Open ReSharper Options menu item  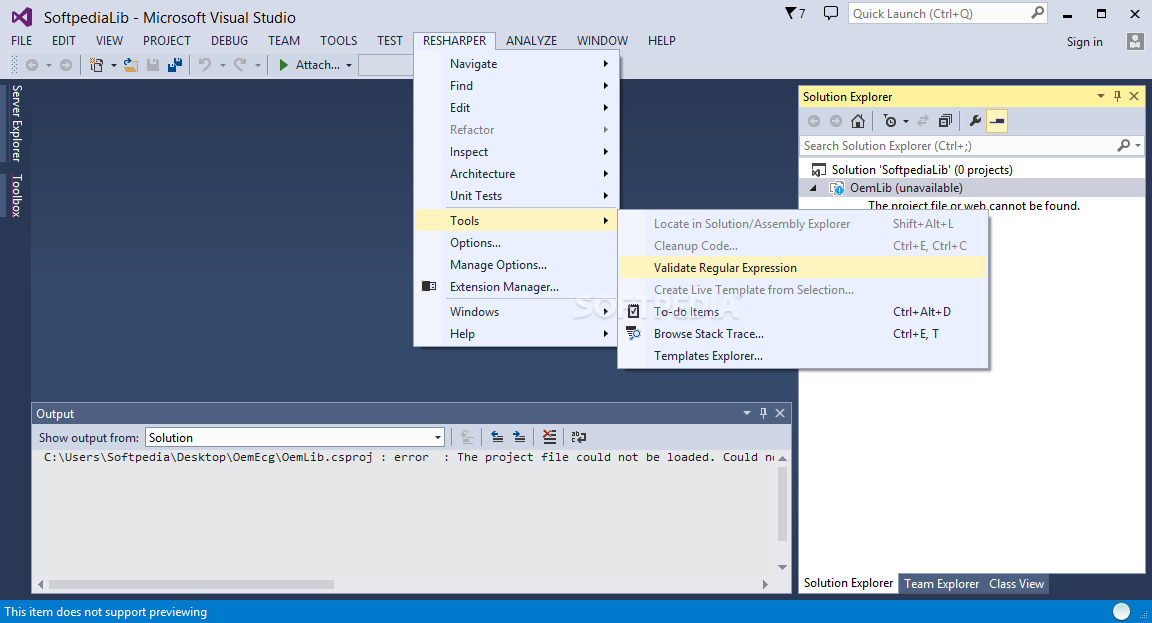coord(516,243)
